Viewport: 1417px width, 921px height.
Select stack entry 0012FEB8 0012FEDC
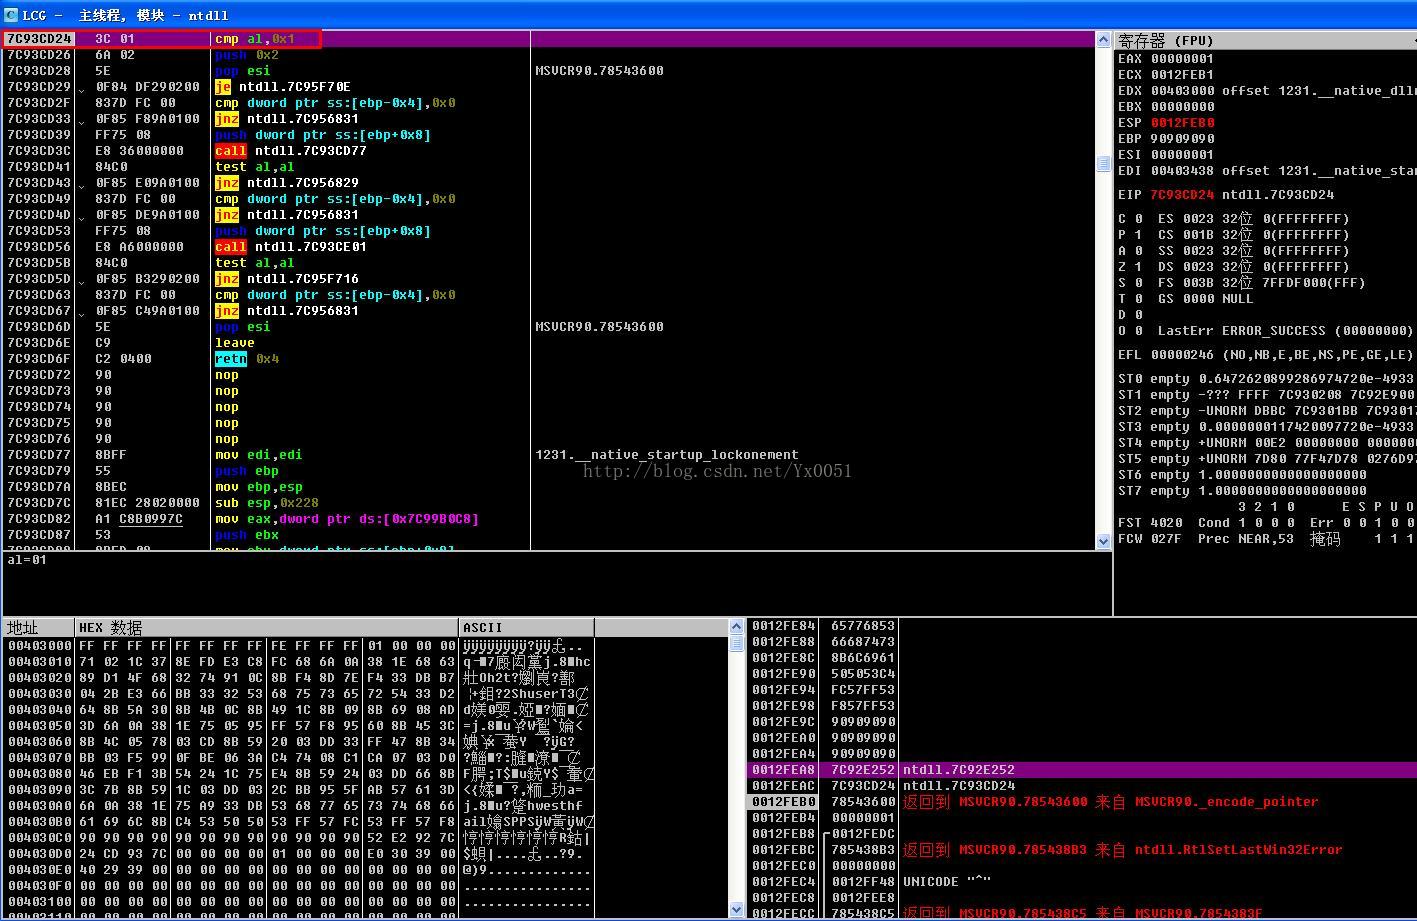click(x=1082, y=834)
